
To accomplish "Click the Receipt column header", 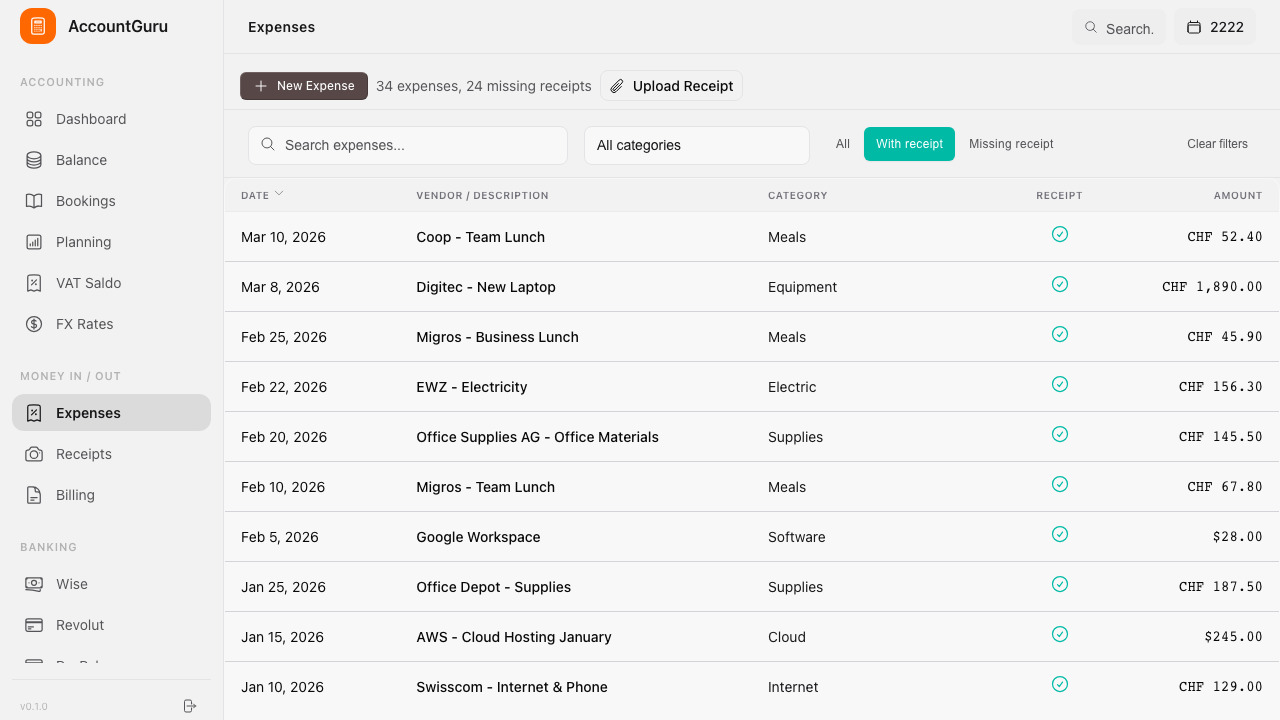I will tap(1059, 196).
